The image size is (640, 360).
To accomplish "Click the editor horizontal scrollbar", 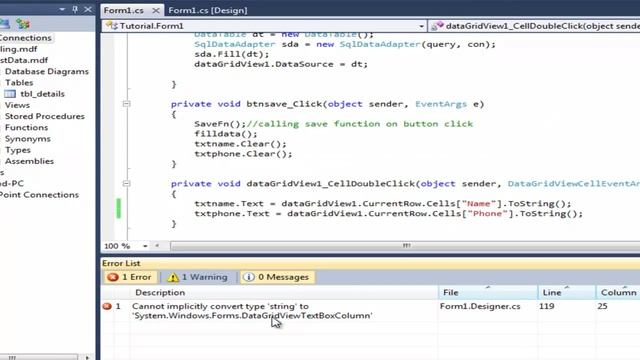I will click(405, 246).
